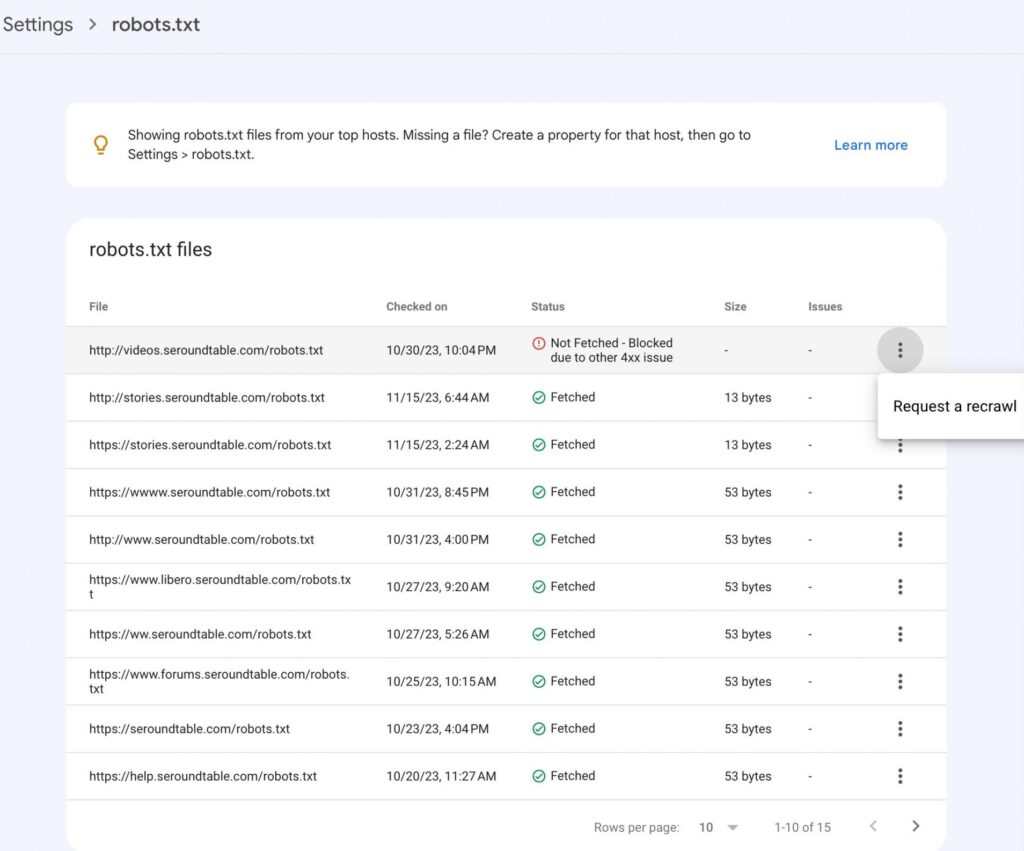Click the lightbulb tip icon
Image resolution: width=1024 pixels, height=851 pixels.
click(x=101, y=144)
